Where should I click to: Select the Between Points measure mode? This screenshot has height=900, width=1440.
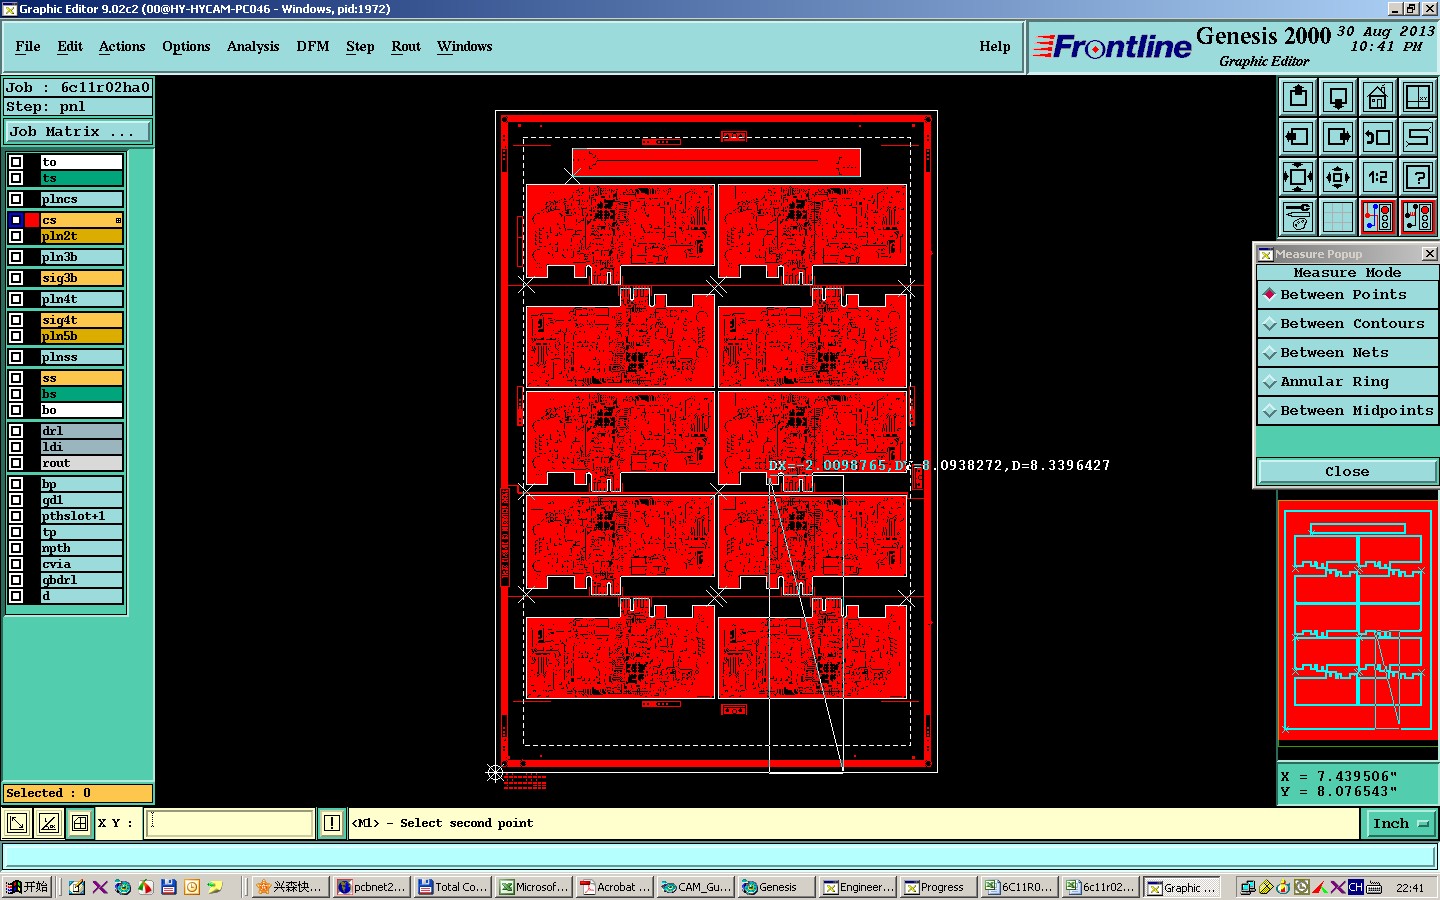(x=1347, y=295)
